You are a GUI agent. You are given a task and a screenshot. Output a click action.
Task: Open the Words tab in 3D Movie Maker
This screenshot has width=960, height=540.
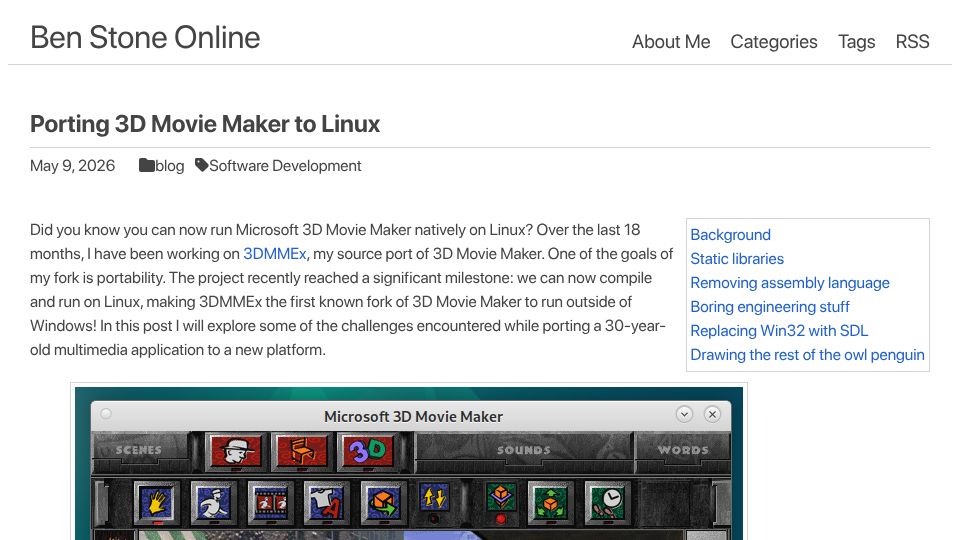(683, 450)
